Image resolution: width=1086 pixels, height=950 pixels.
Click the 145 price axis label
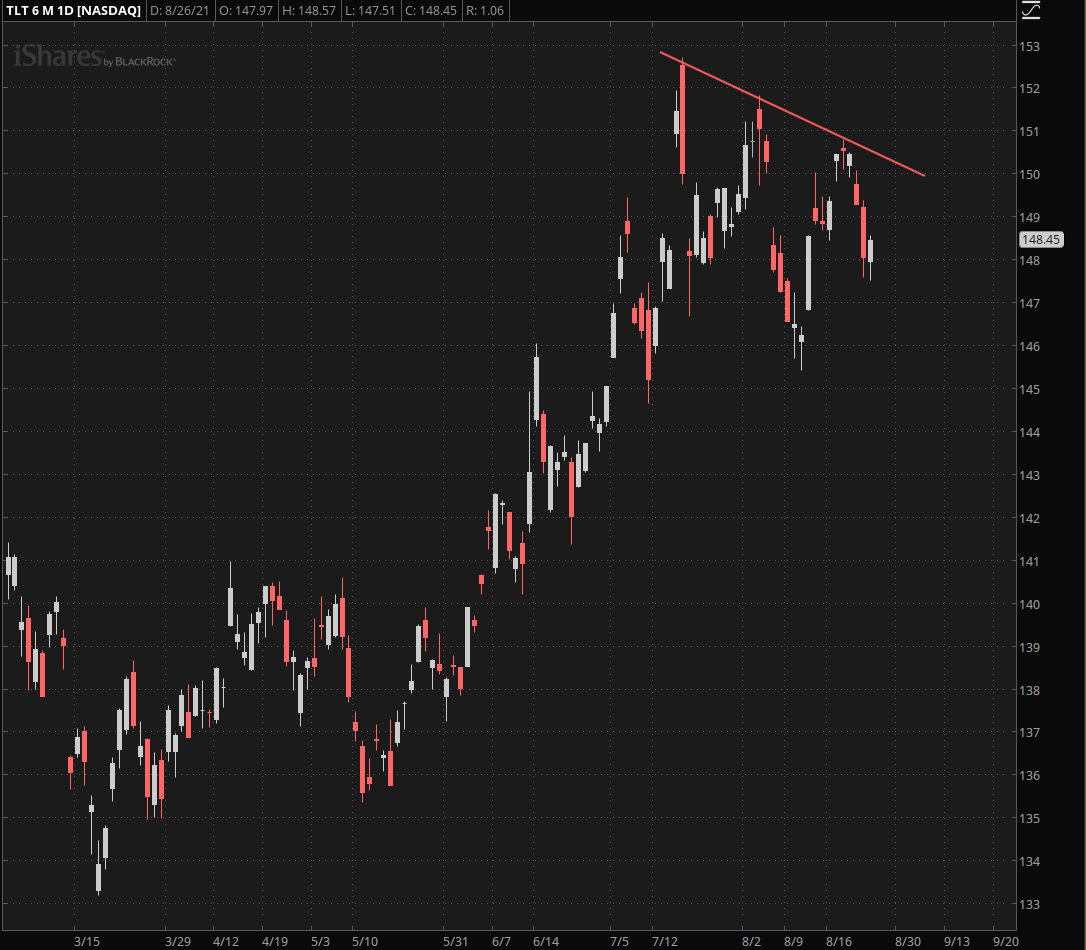[x=1030, y=389]
